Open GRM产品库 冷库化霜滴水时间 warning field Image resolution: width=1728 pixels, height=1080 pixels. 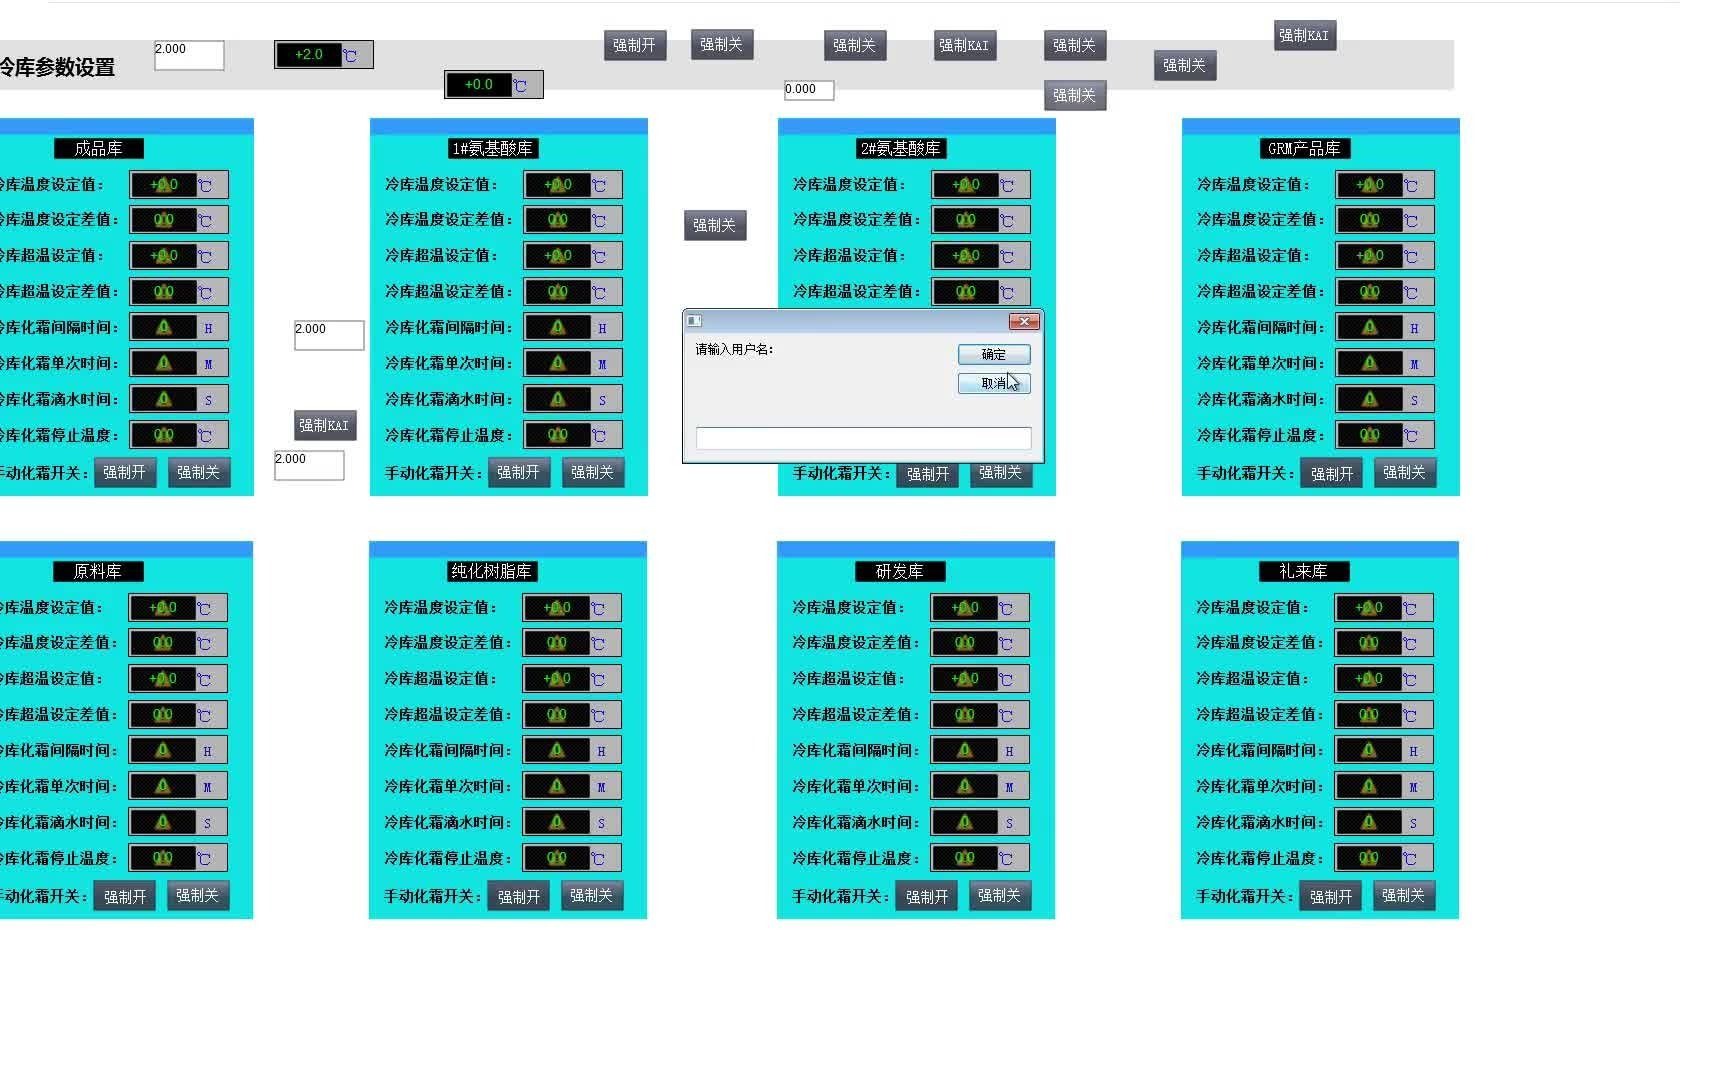(1385, 399)
